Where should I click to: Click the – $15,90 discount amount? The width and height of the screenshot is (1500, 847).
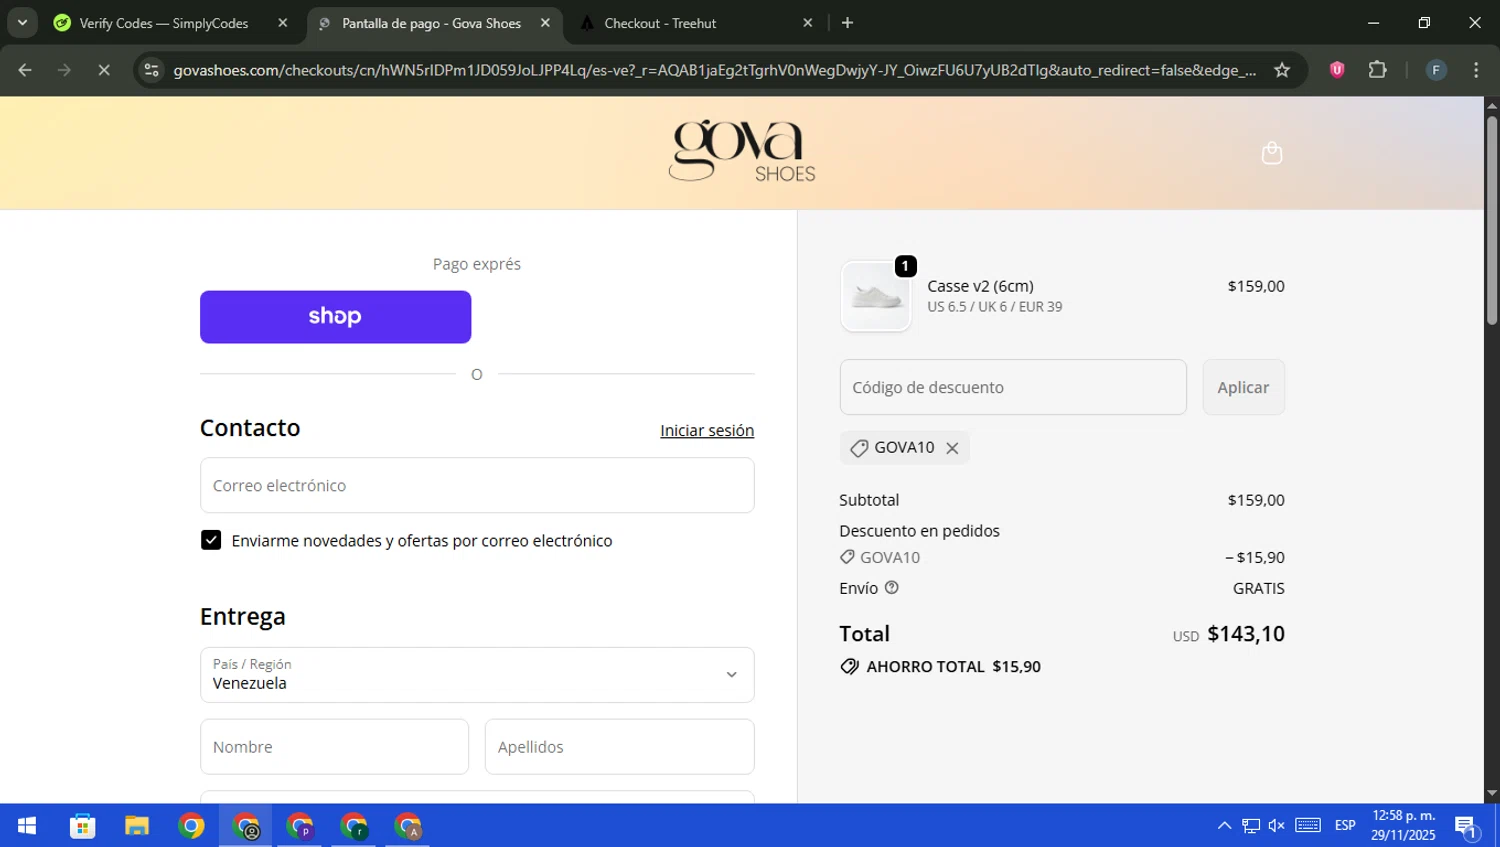[1255, 557]
